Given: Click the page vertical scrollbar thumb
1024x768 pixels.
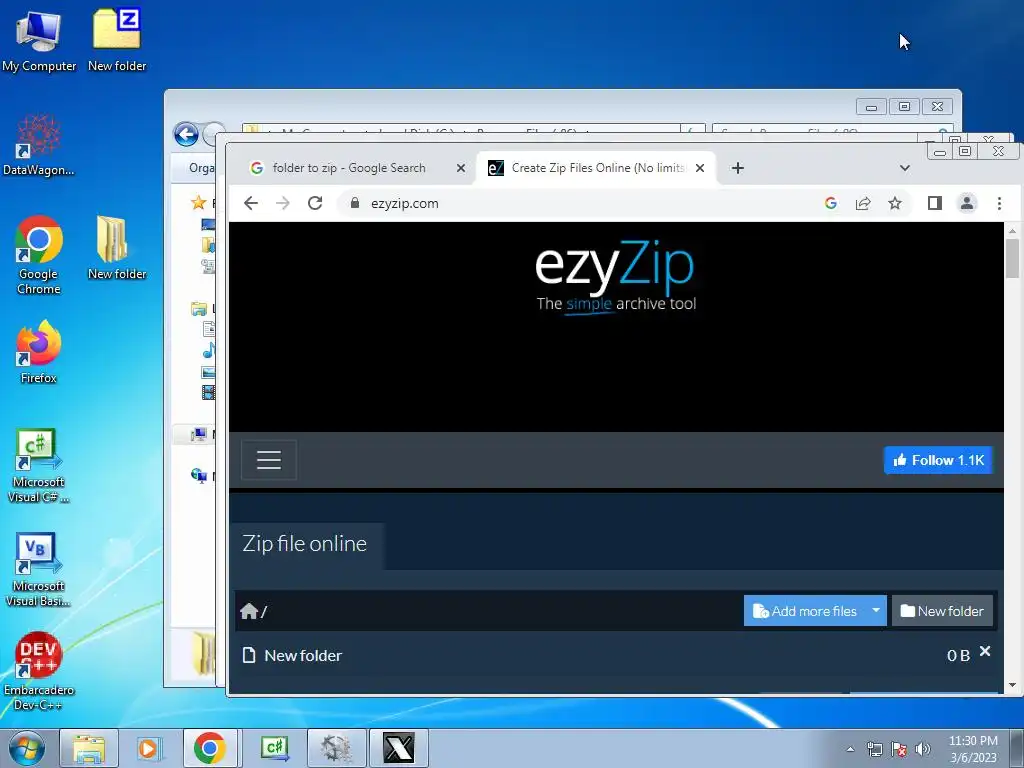Looking at the screenshot, I should coord(1012,258).
